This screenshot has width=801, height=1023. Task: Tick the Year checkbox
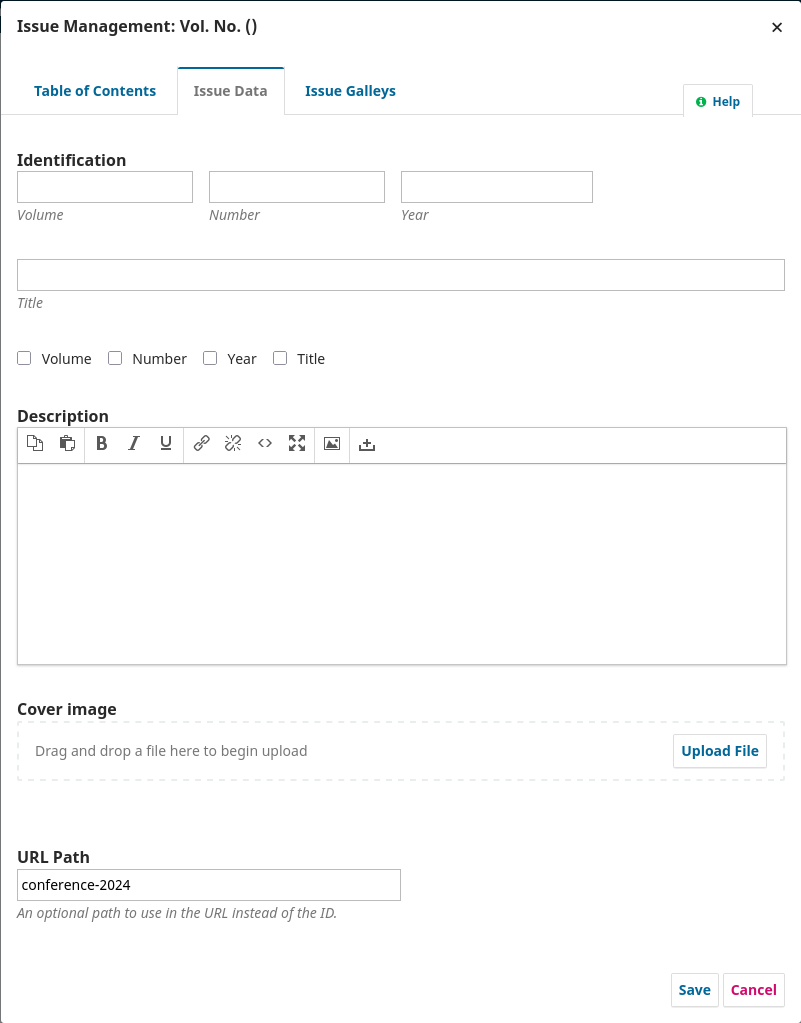coord(210,358)
